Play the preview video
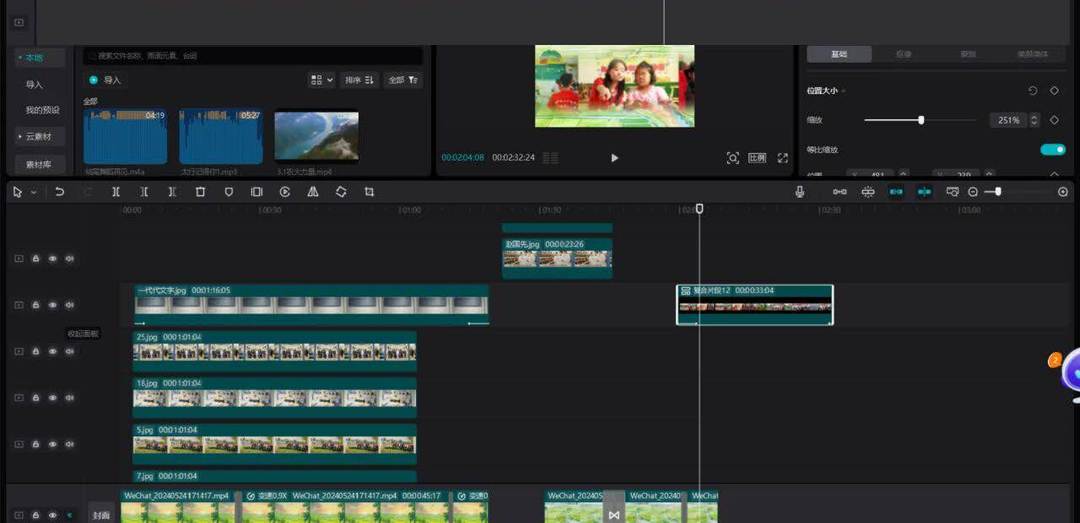The height and width of the screenshot is (523, 1080). point(614,158)
